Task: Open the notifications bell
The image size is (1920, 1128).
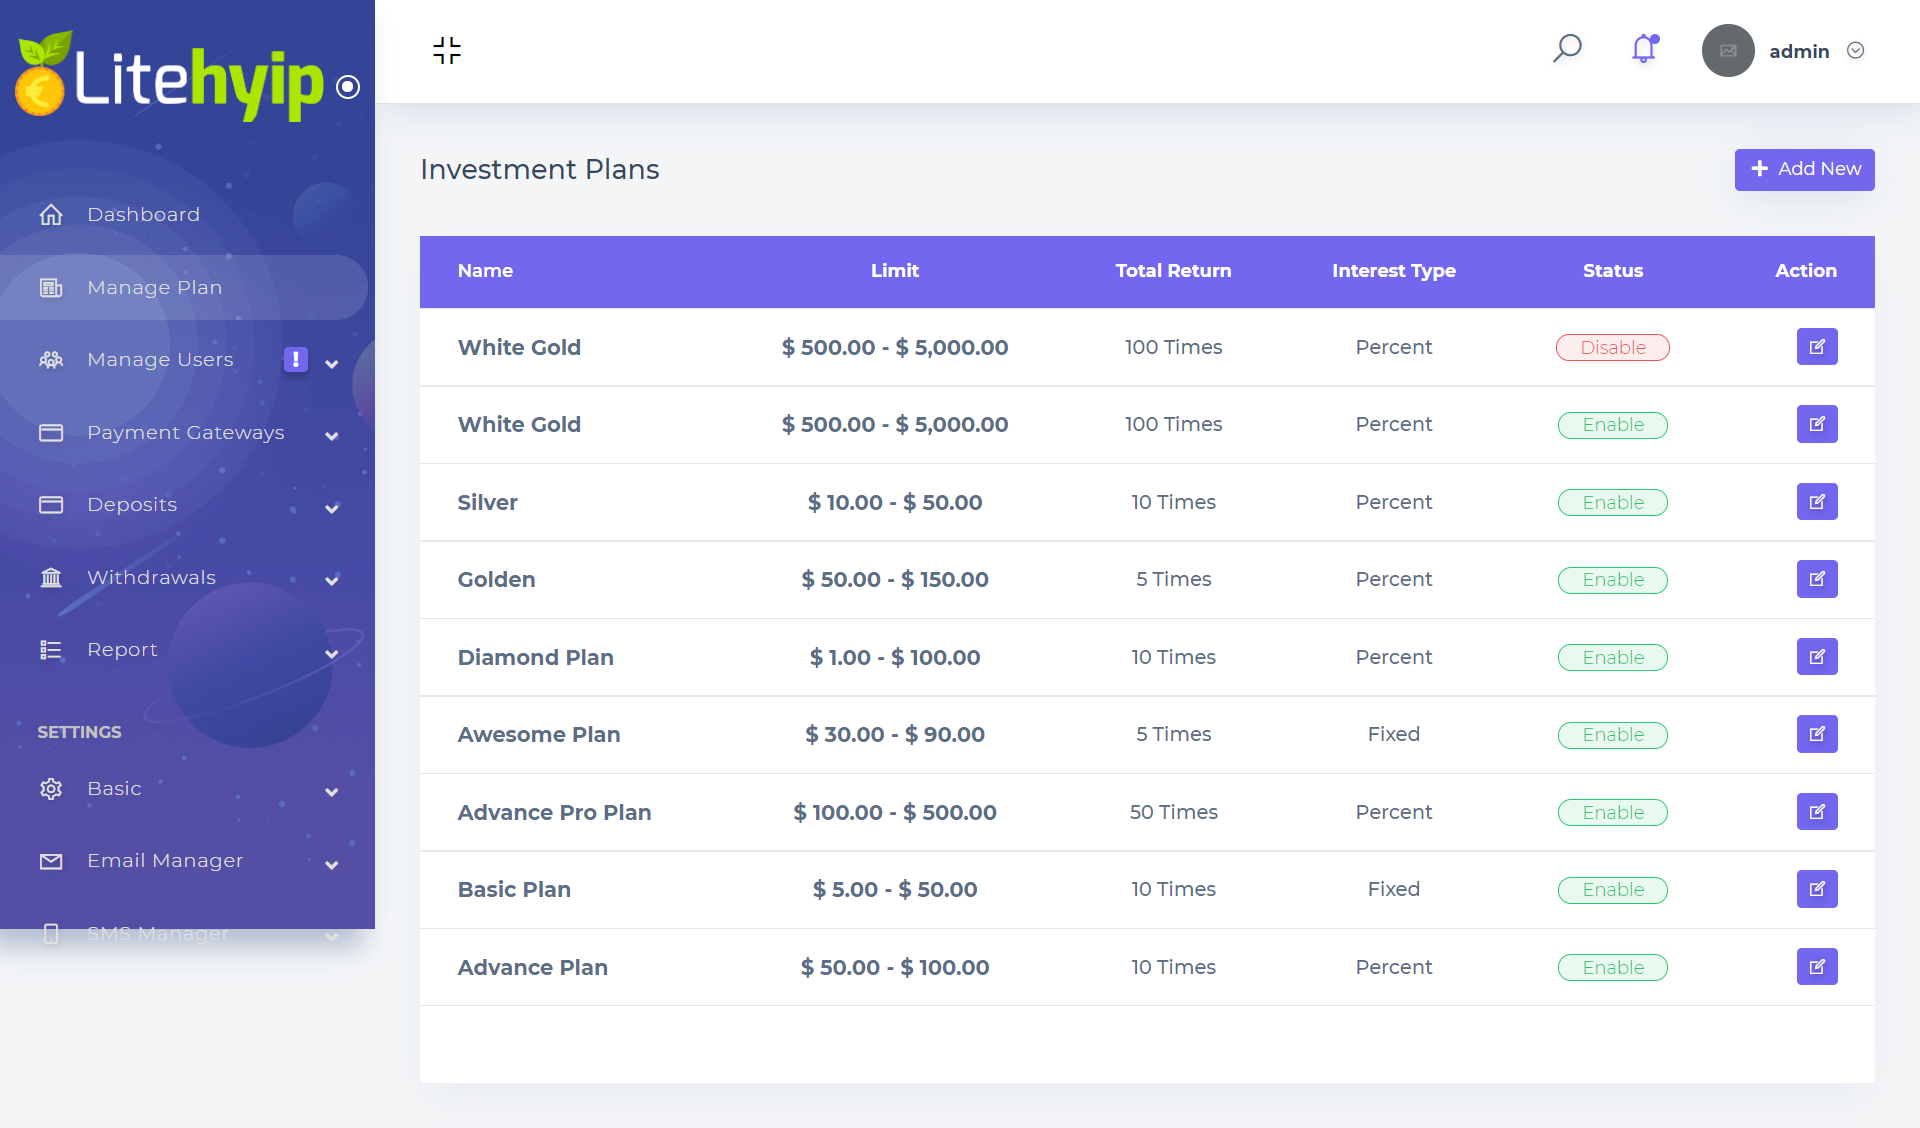Action: 1644,49
